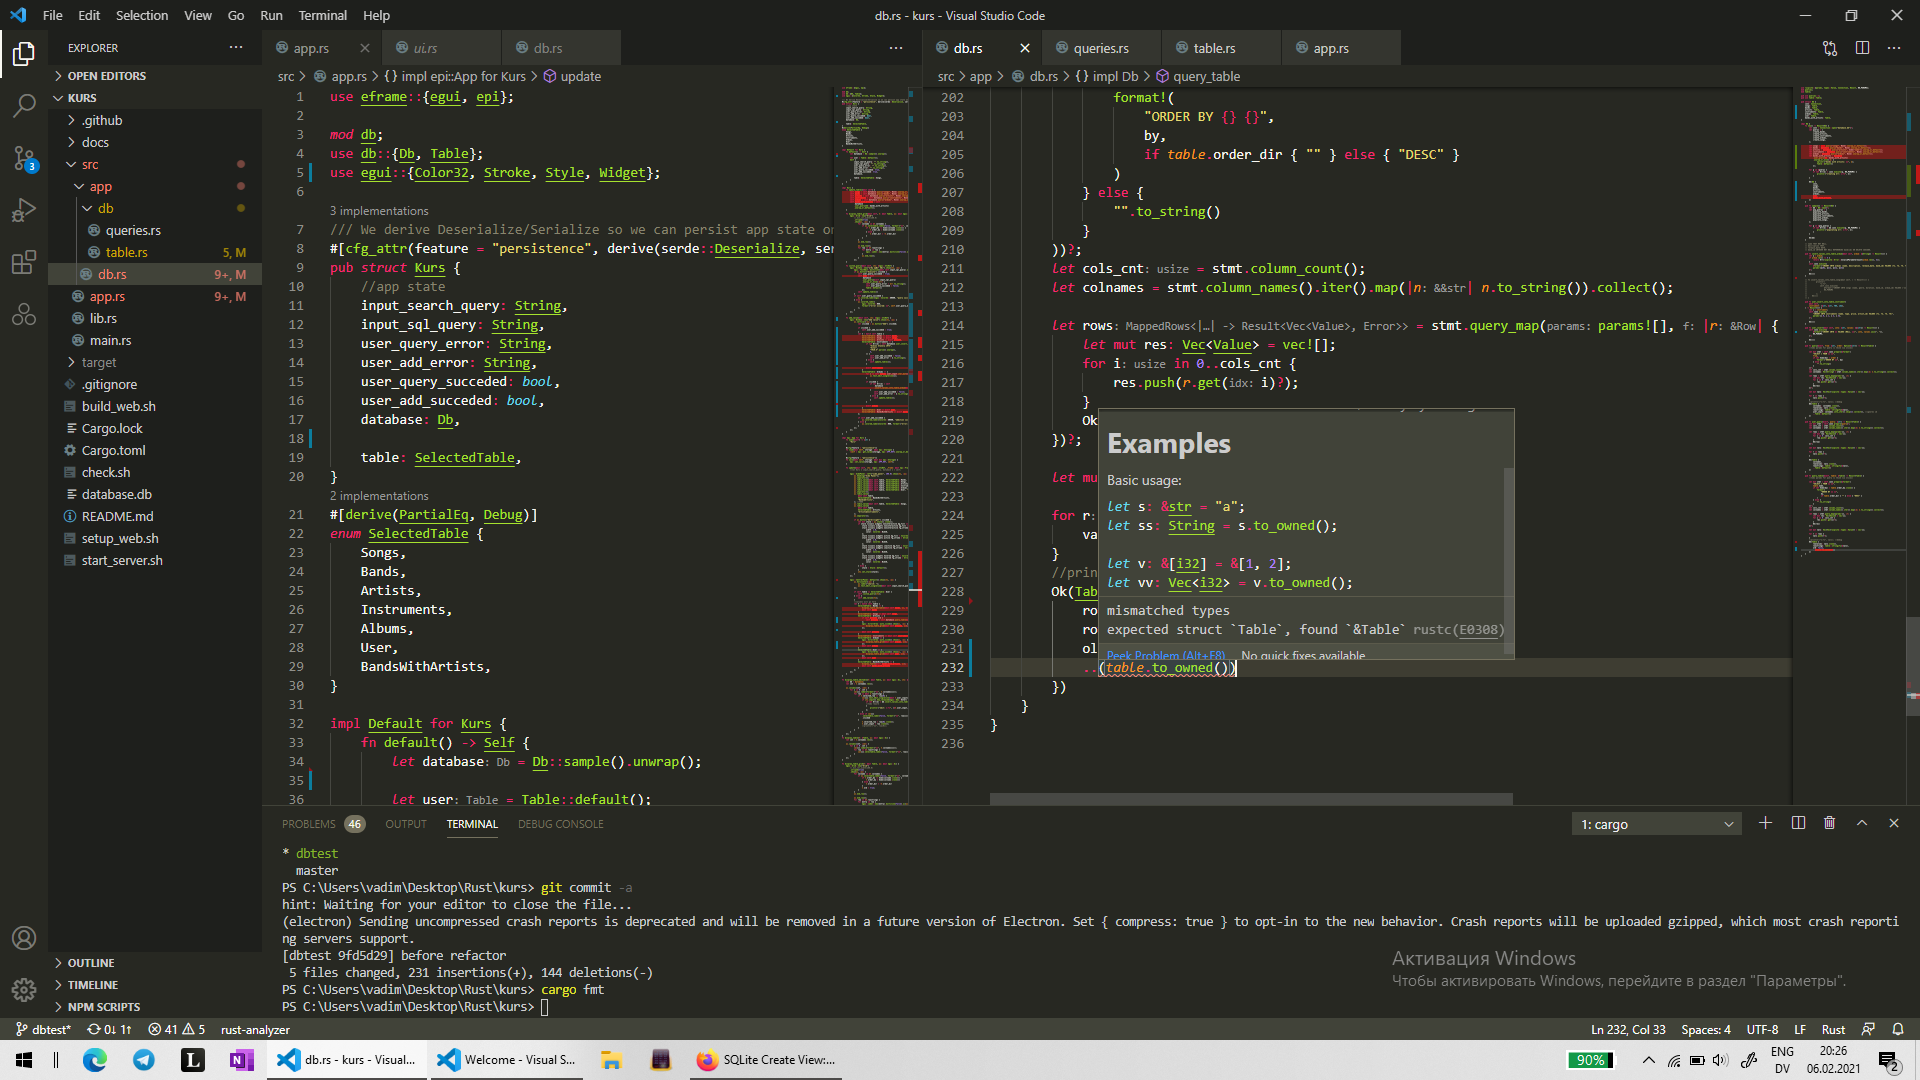Open notifications bell in status bar
Viewport: 1920px width, 1080px height.
point(1898,1029)
